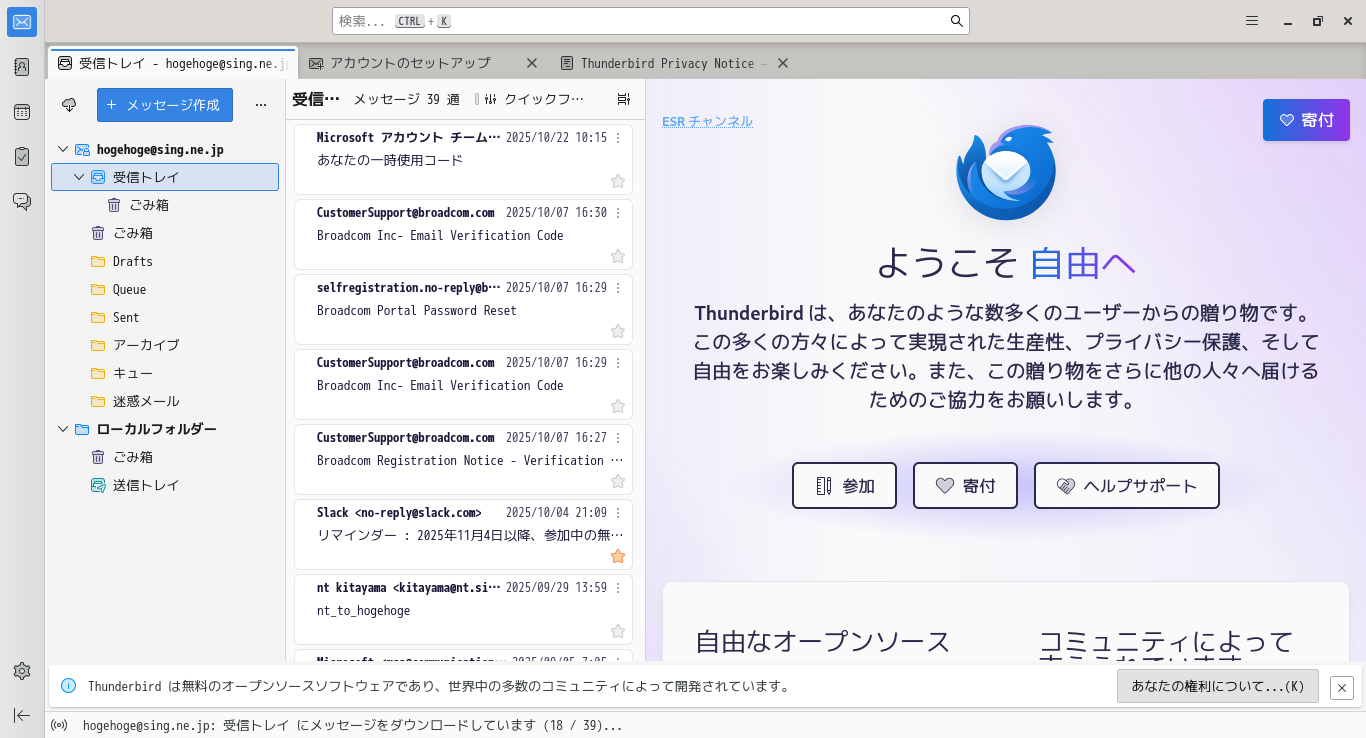The image size is (1366, 738).
Task: Open the Broadcom Registration Notice message
Action: [x=464, y=460]
